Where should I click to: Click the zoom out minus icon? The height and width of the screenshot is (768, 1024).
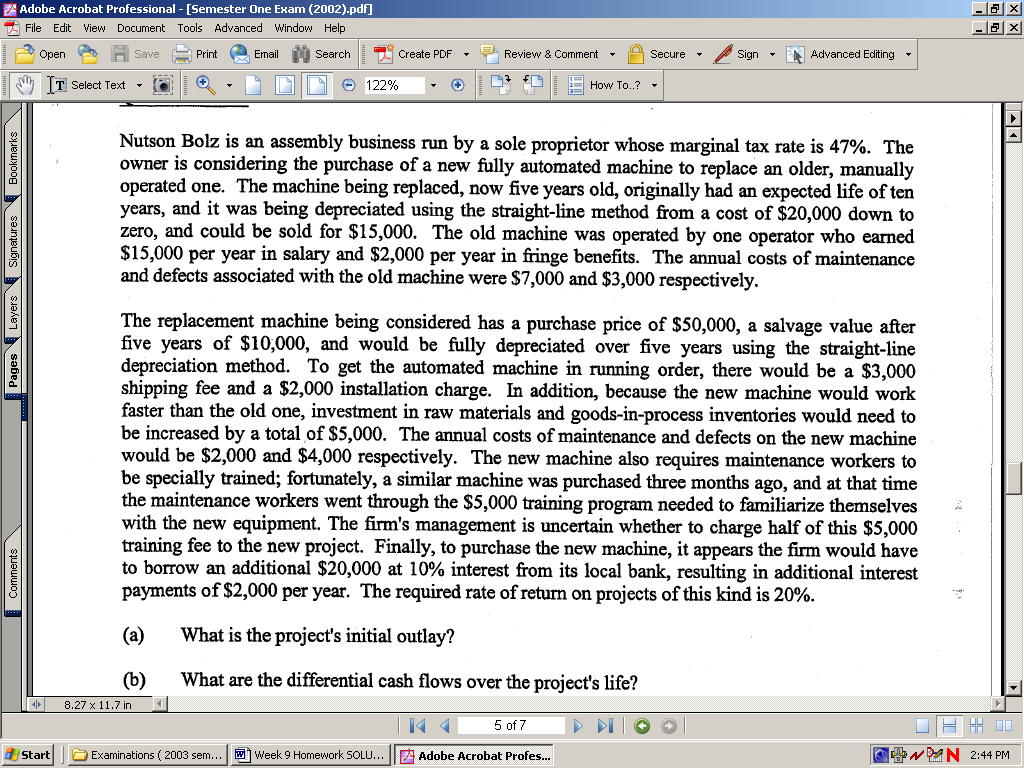coord(348,86)
